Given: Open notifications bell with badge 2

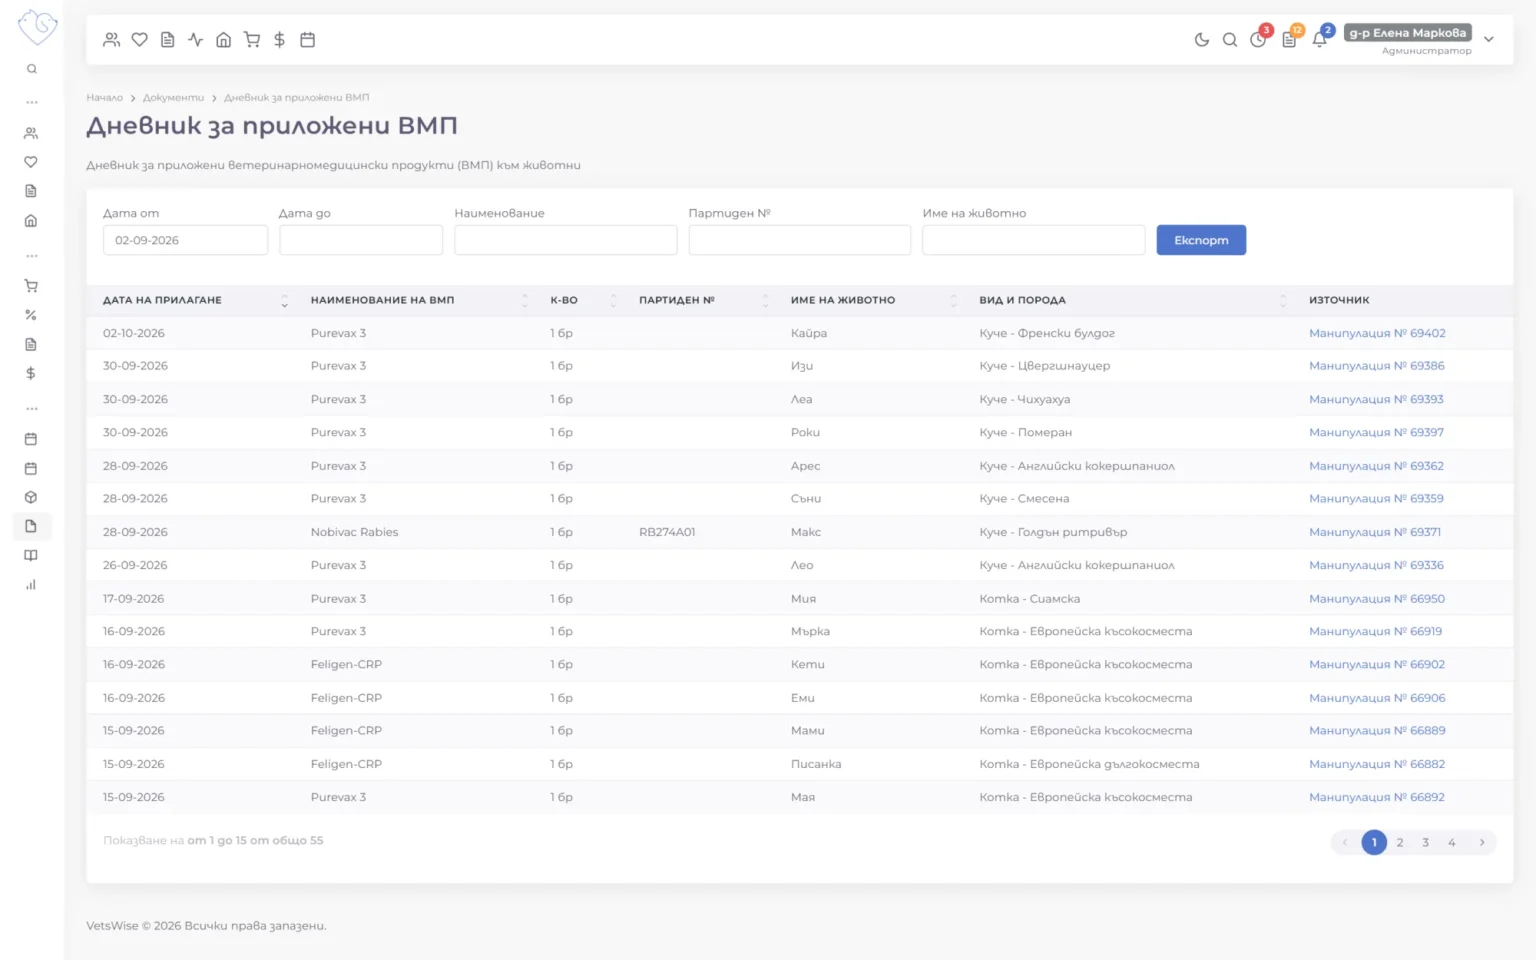Looking at the screenshot, I should point(1320,39).
